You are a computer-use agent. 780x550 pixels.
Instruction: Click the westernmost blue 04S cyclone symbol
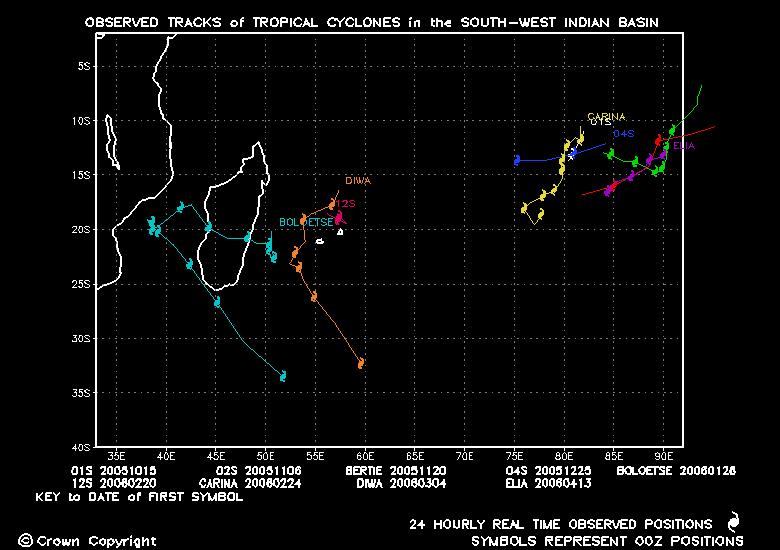pos(517,160)
